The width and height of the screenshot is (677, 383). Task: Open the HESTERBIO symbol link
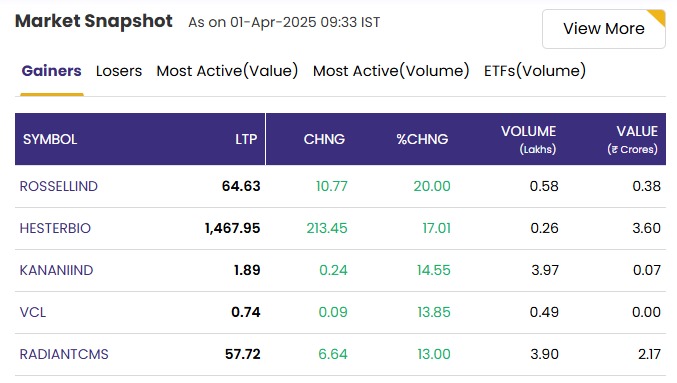(x=55, y=228)
